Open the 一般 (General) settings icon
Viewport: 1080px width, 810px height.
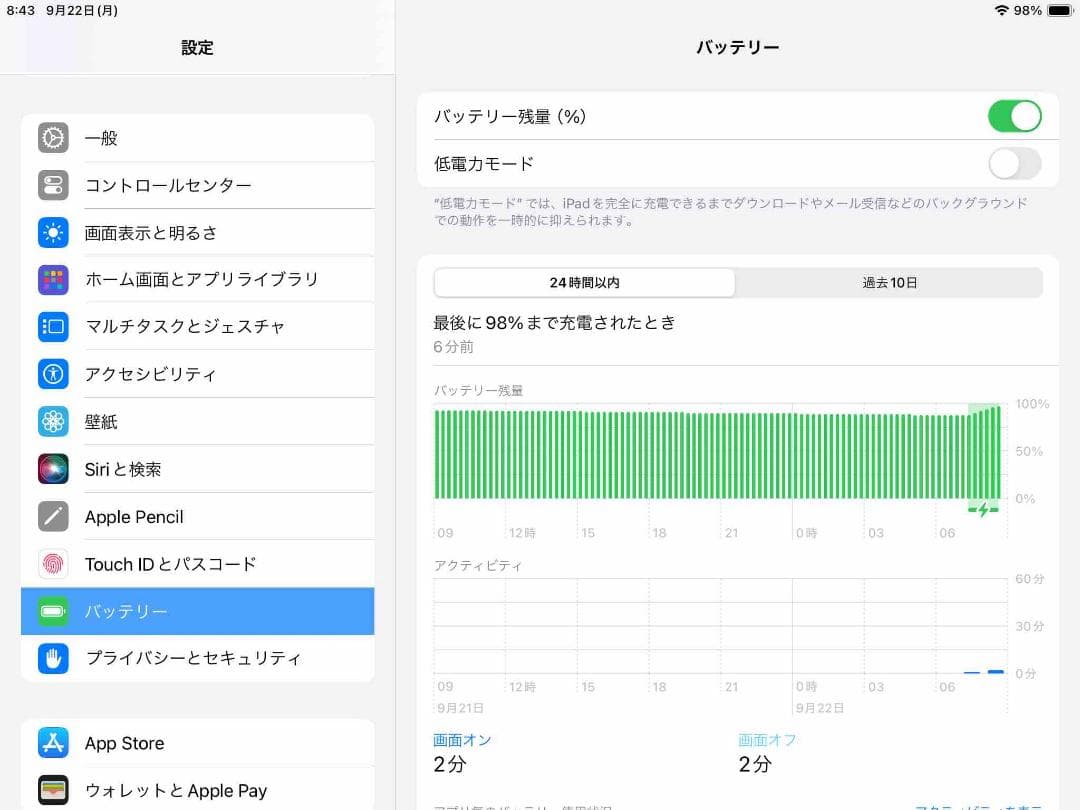tap(52, 138)
